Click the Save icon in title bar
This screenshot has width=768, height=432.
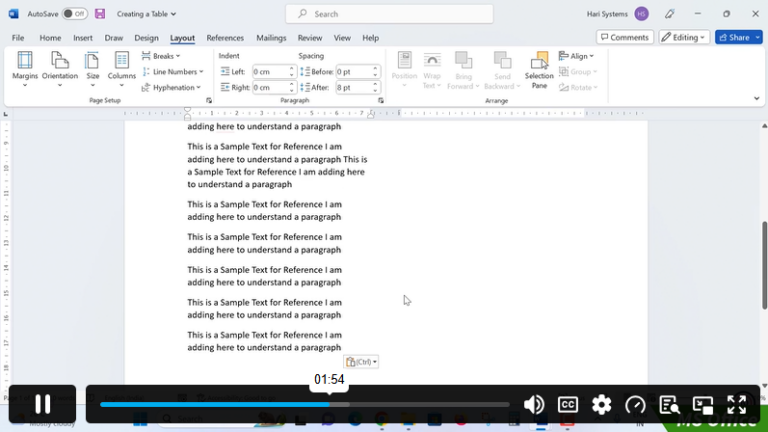100,14
